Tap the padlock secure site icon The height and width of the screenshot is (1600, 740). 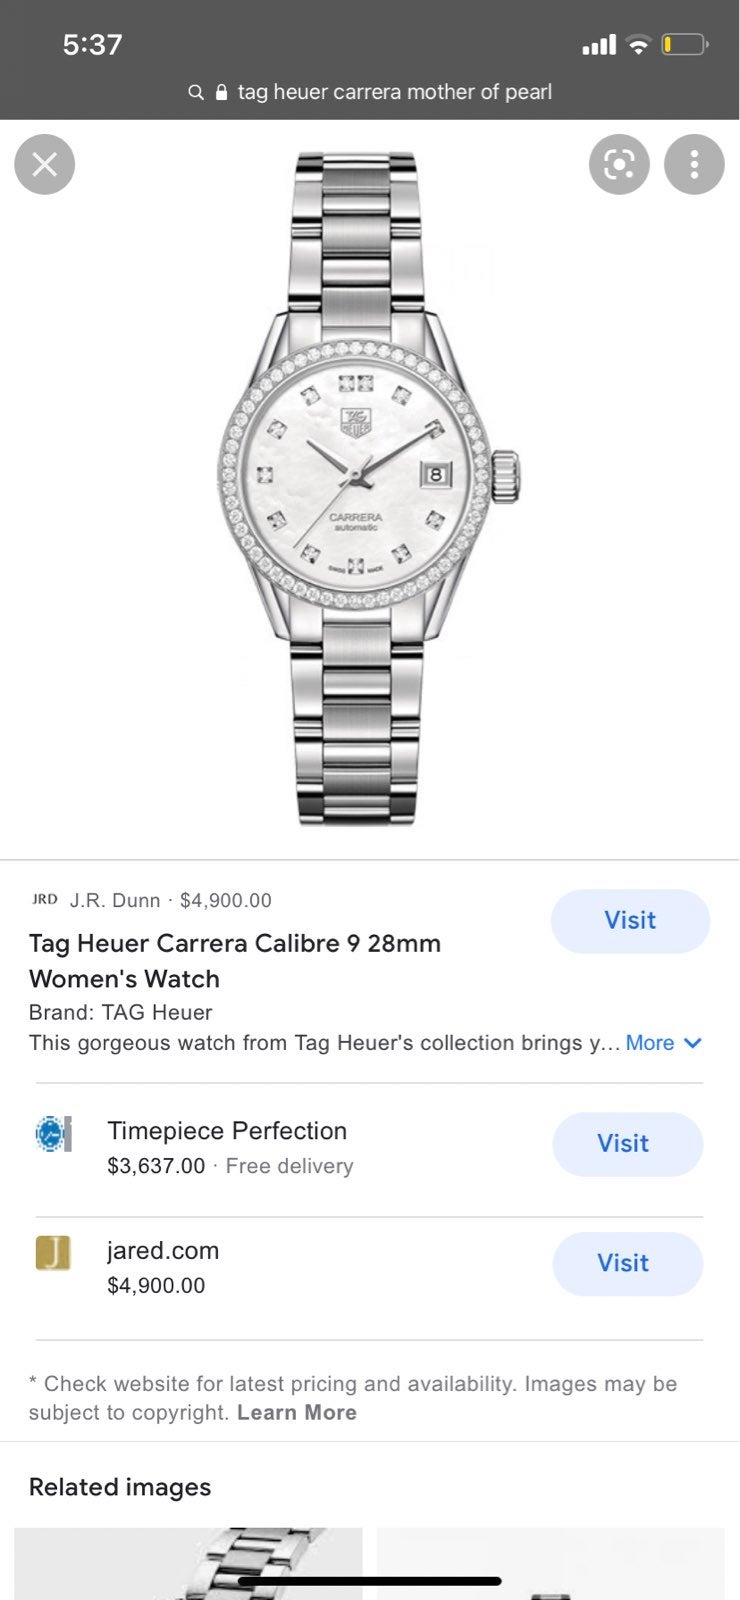(222, 92)
